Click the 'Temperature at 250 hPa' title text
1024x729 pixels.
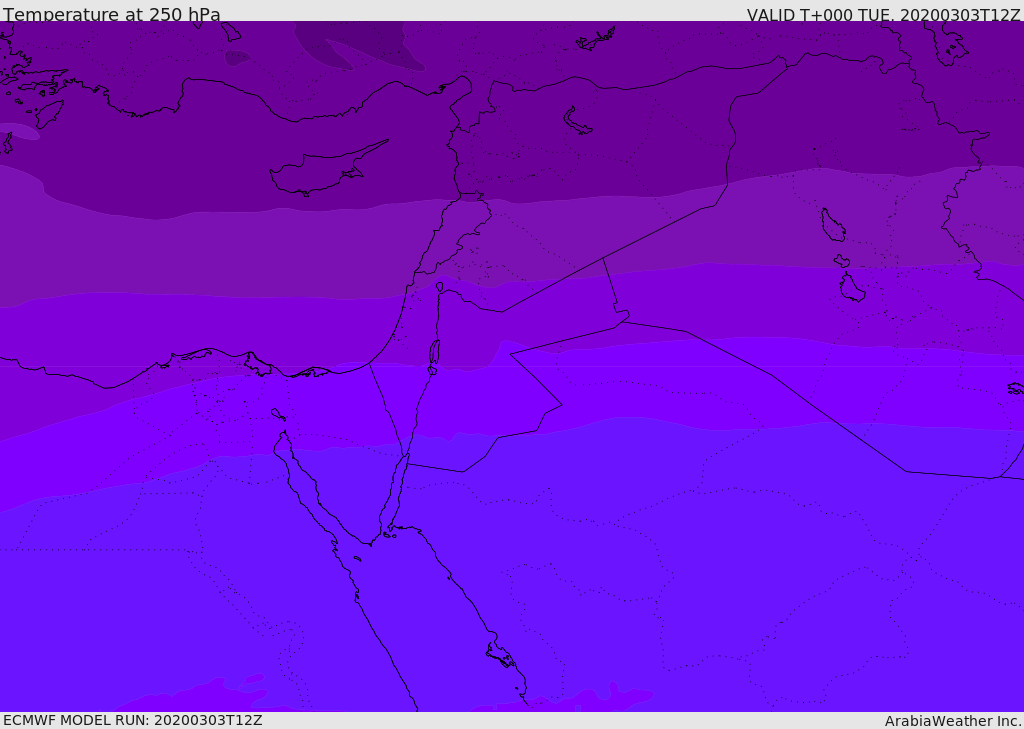112,14
